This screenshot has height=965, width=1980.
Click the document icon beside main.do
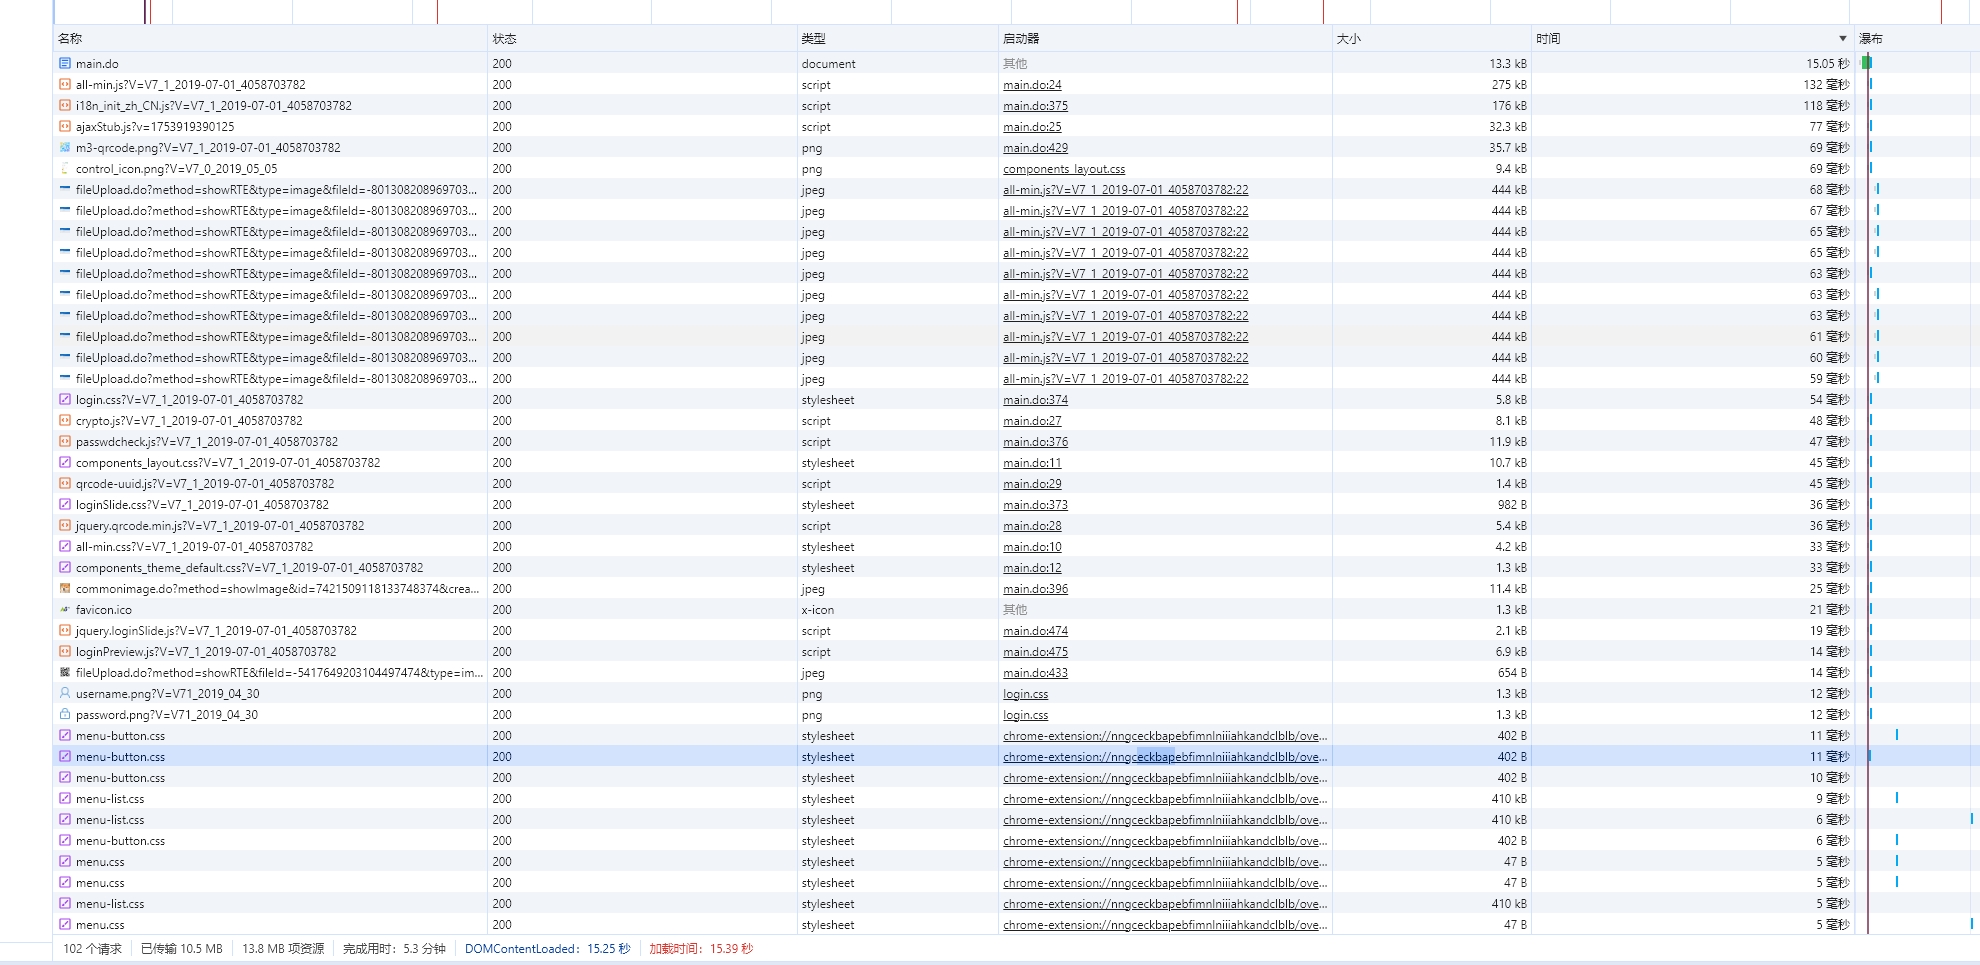click(x=65, y=63)
